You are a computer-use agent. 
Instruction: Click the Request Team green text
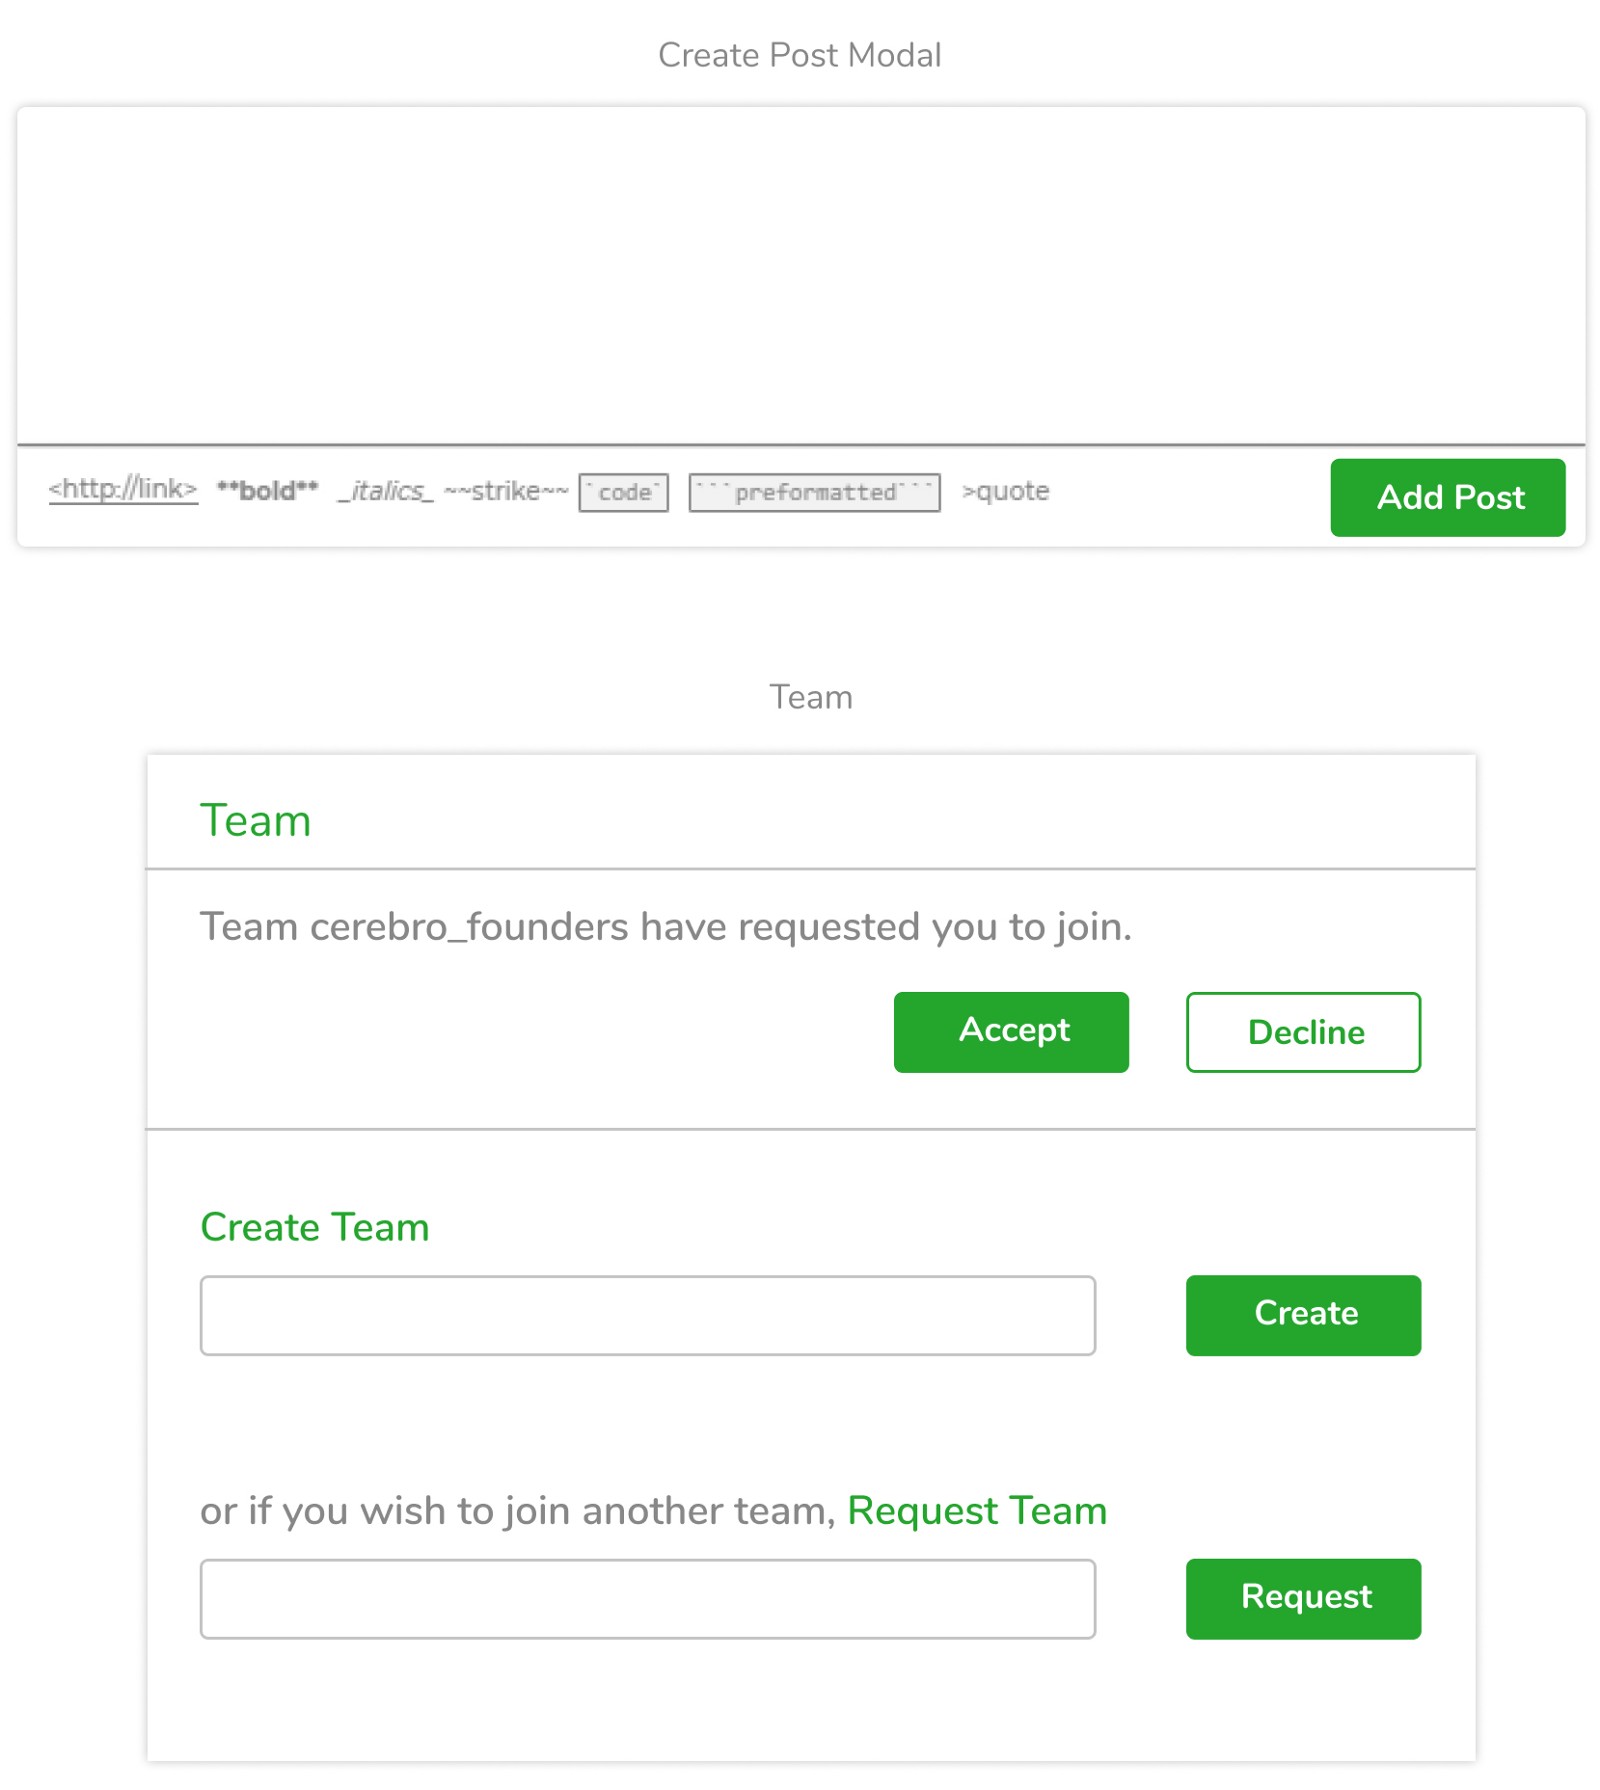click(x=977, y=1510)
